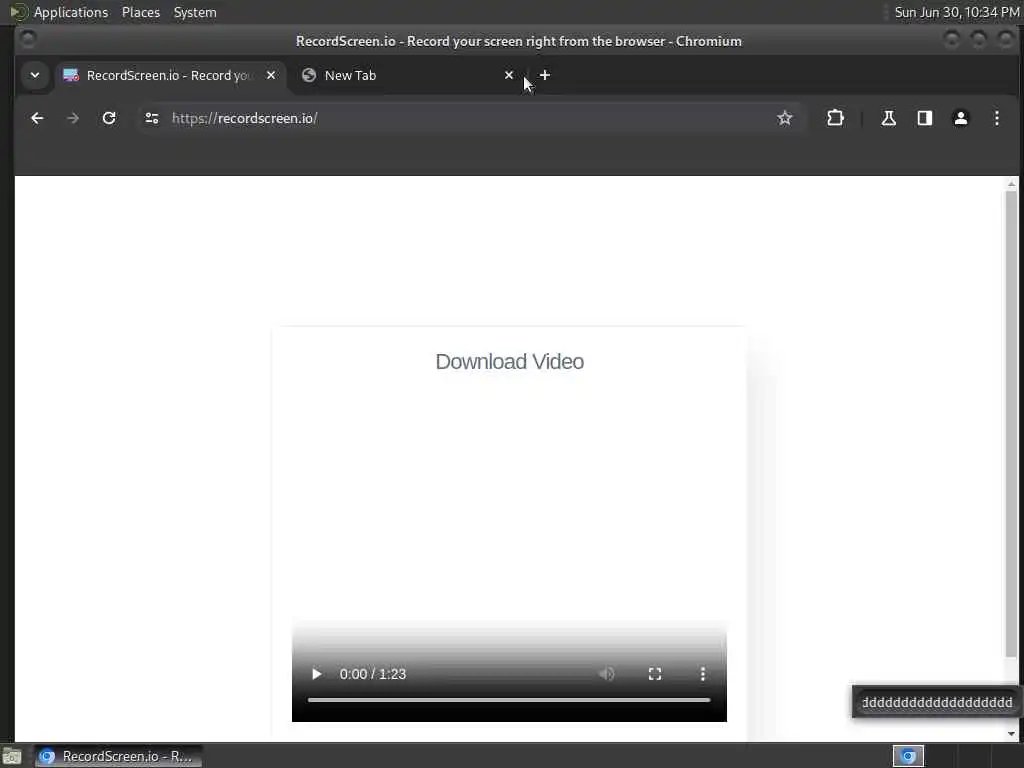Expand the tab search dropdown arrow

(35, 75)
